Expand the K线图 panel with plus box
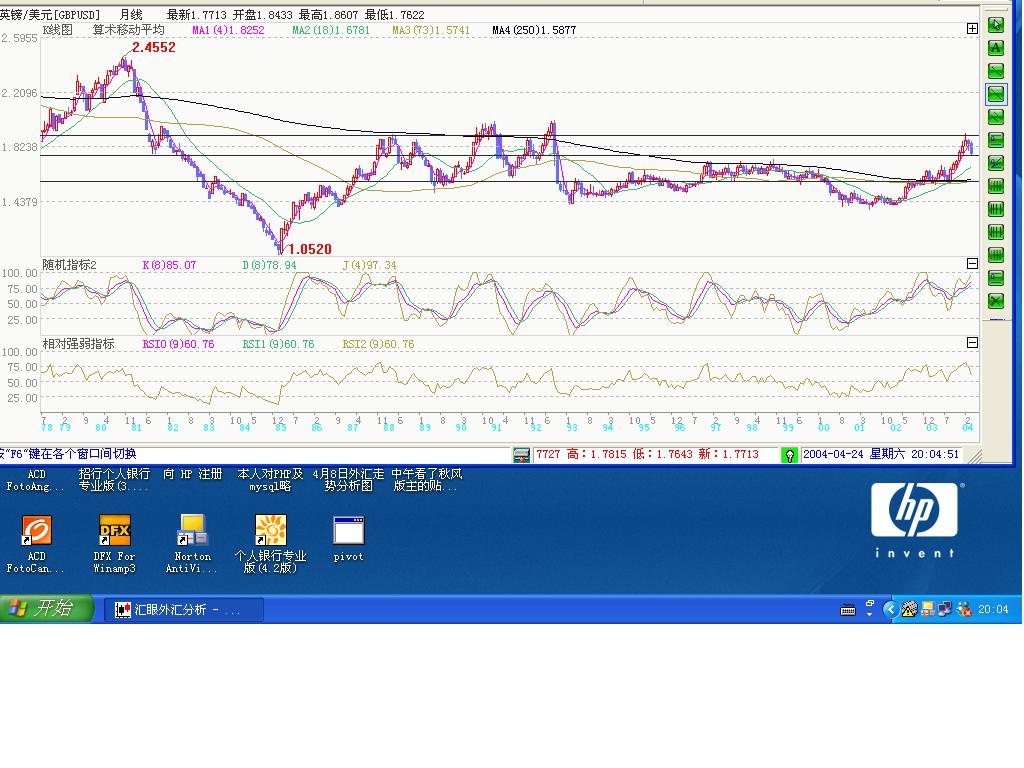This screenshot has width=1024, height=768. tap(972, 29)
